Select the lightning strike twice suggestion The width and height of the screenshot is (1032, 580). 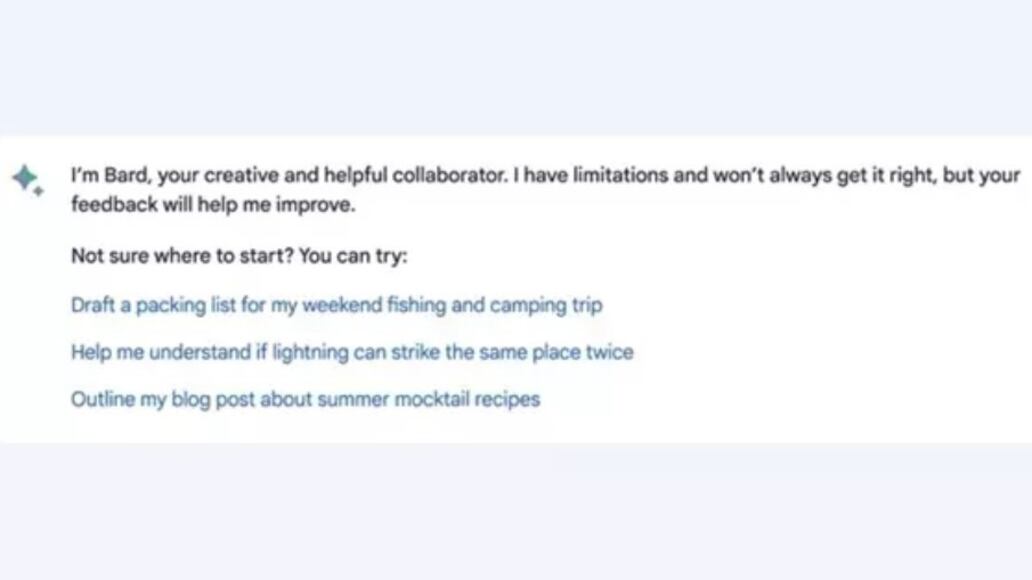[x=351, y=352]
